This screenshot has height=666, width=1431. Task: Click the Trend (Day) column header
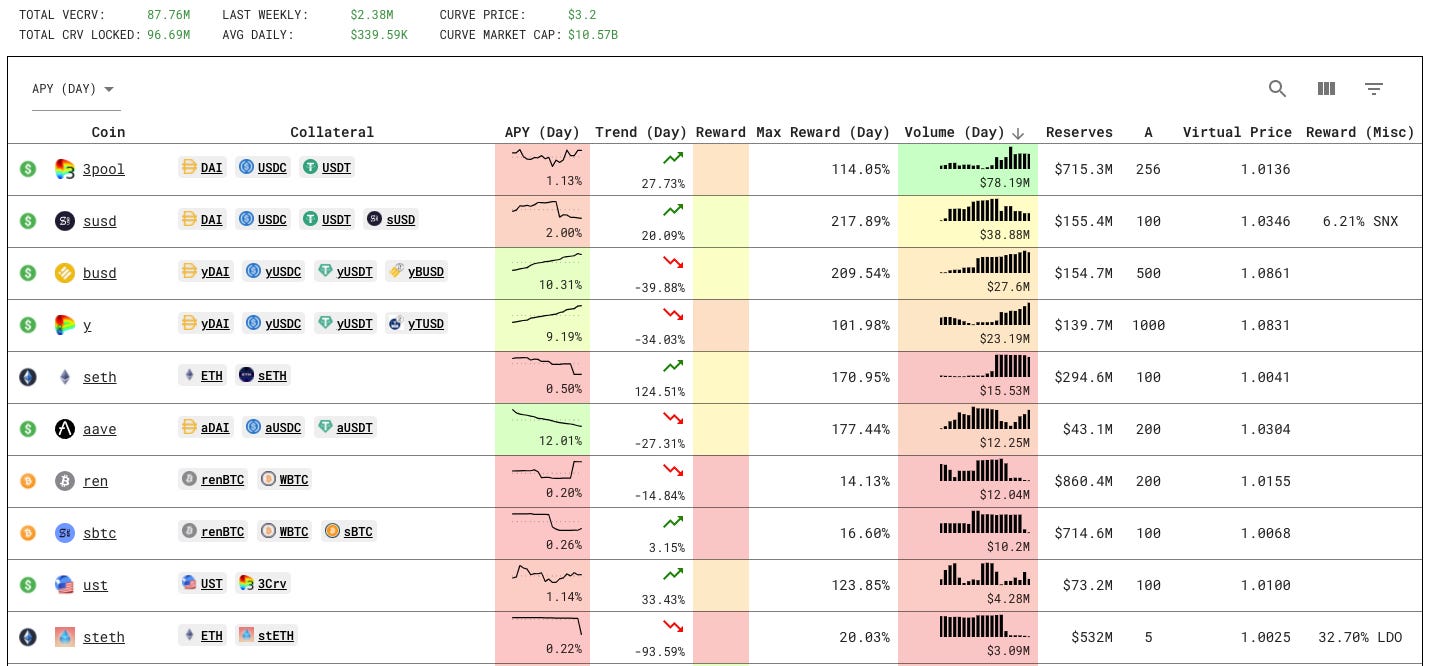pyautogui.click(x=641, y=132)
